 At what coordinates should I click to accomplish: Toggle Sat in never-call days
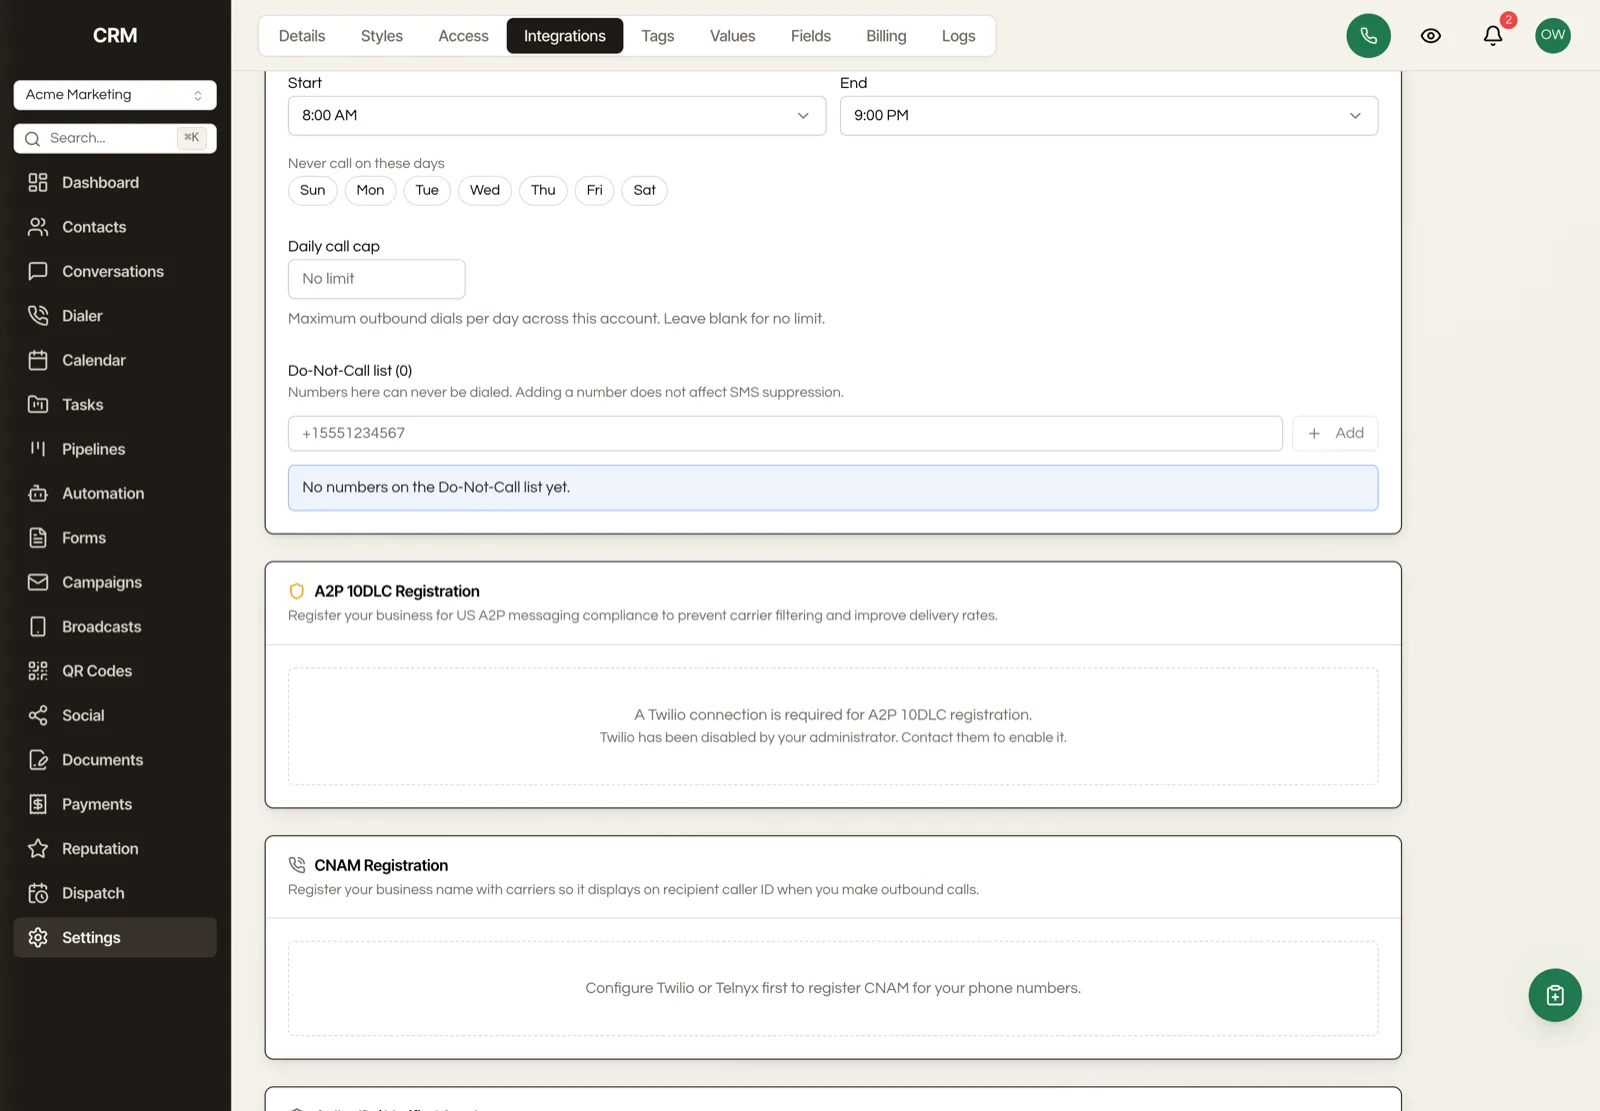coord(645,190)
